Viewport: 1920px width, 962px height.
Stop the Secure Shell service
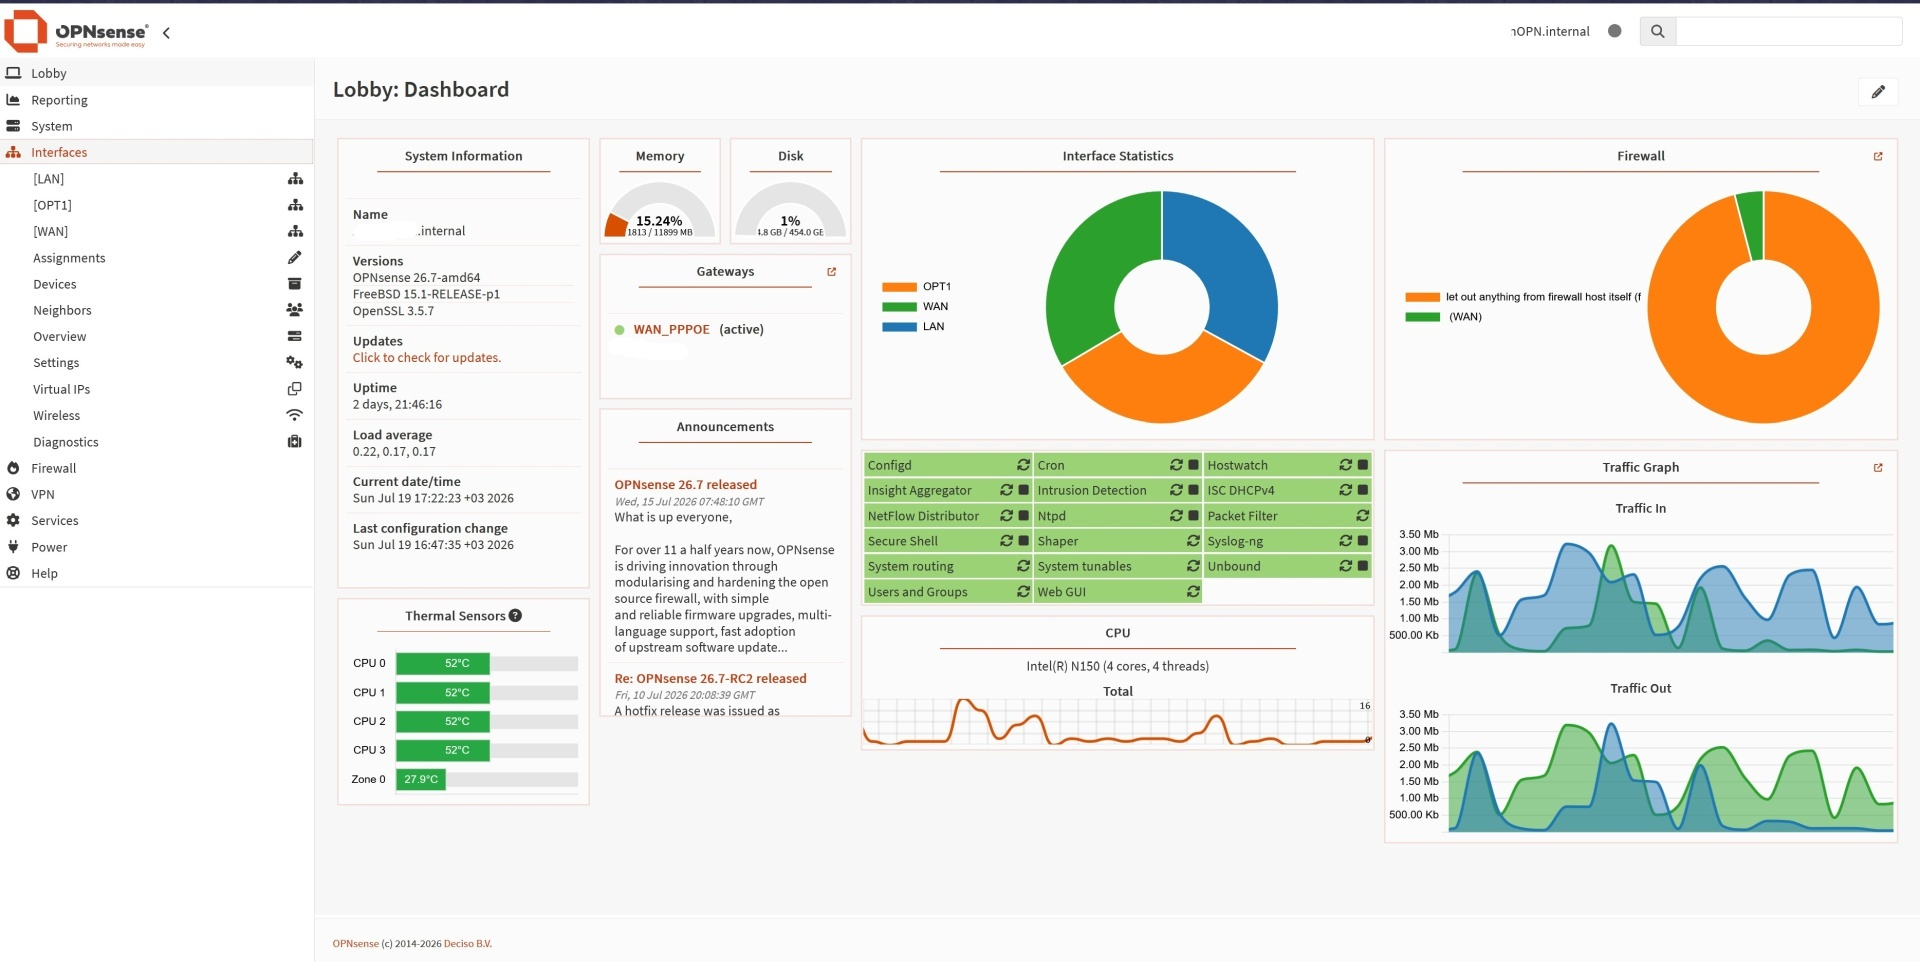coord(1023,541)
